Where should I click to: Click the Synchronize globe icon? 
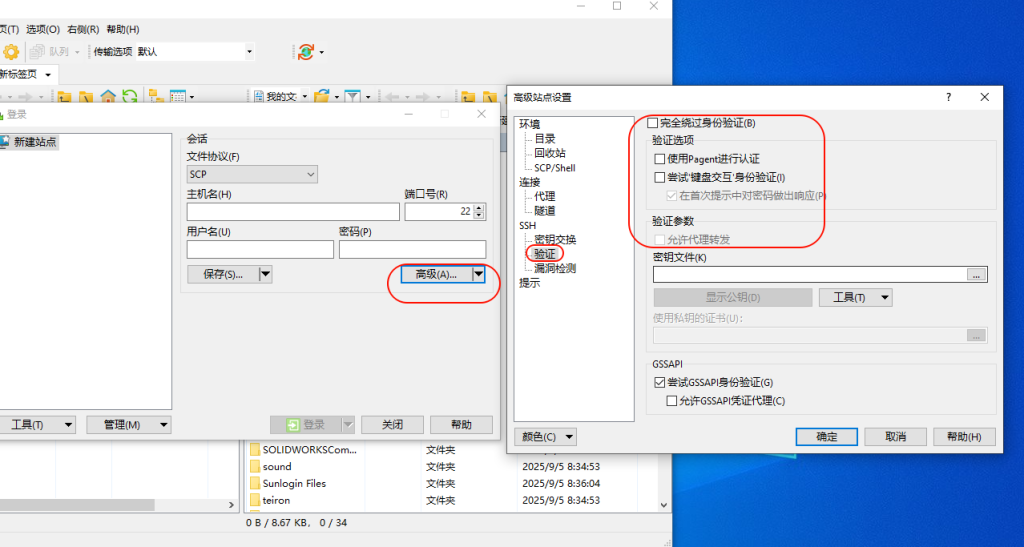306,52
